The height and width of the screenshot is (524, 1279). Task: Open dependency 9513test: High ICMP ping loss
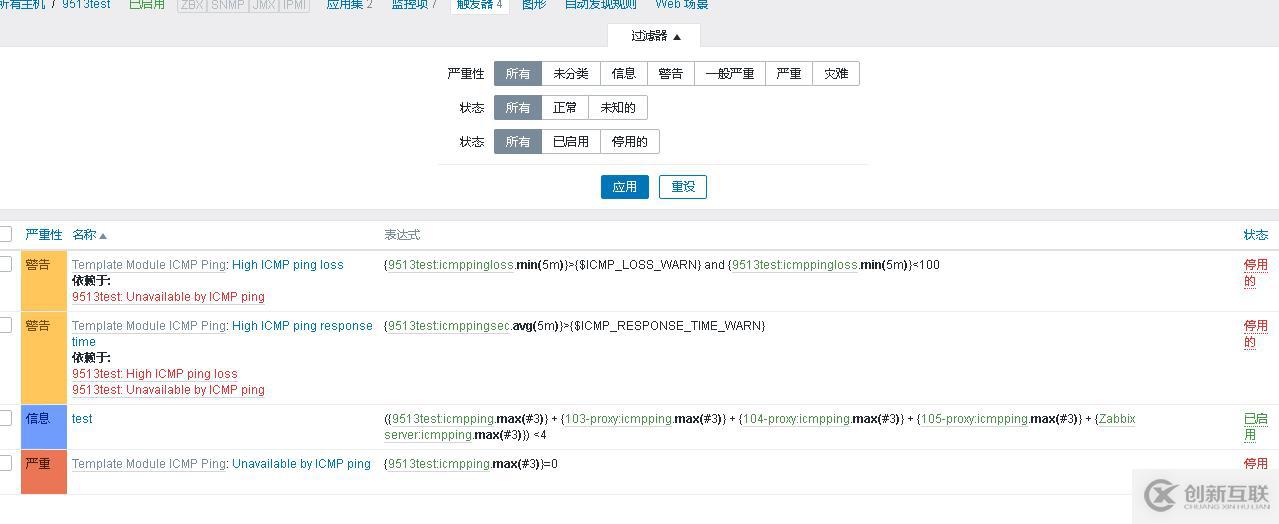(x=155, y=374)
